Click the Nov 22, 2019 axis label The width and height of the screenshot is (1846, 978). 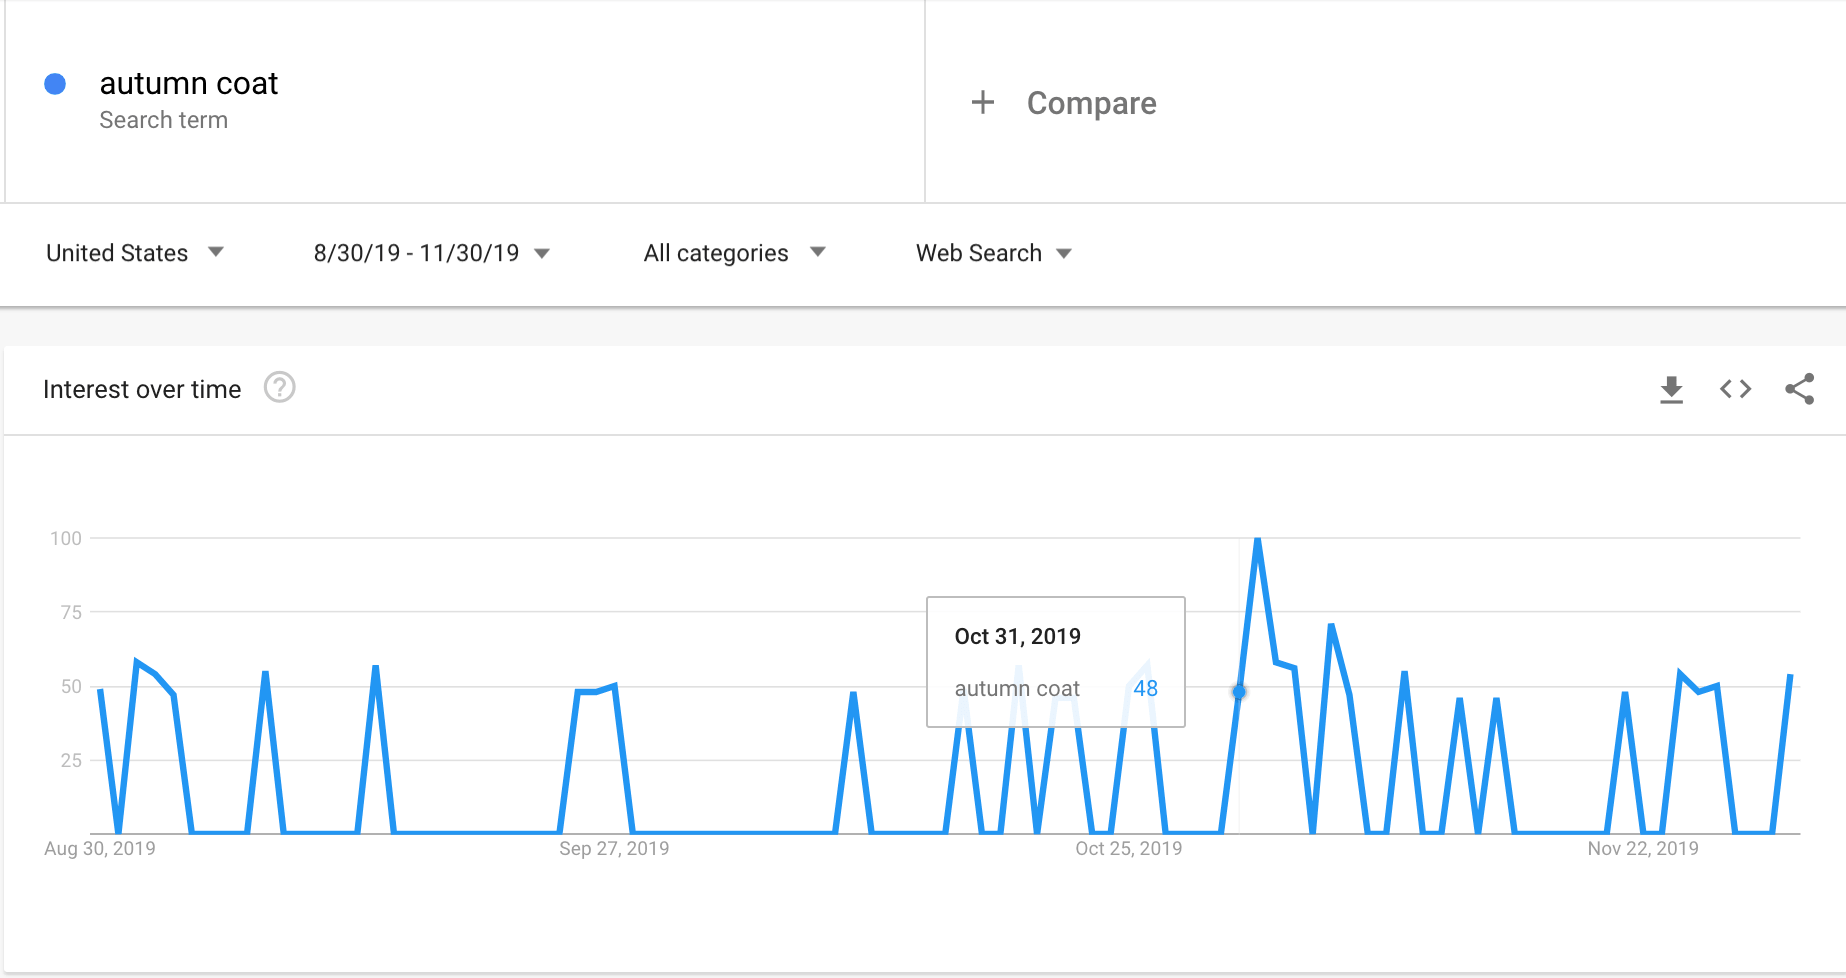pyautogui.click(x=1642, y=849)
